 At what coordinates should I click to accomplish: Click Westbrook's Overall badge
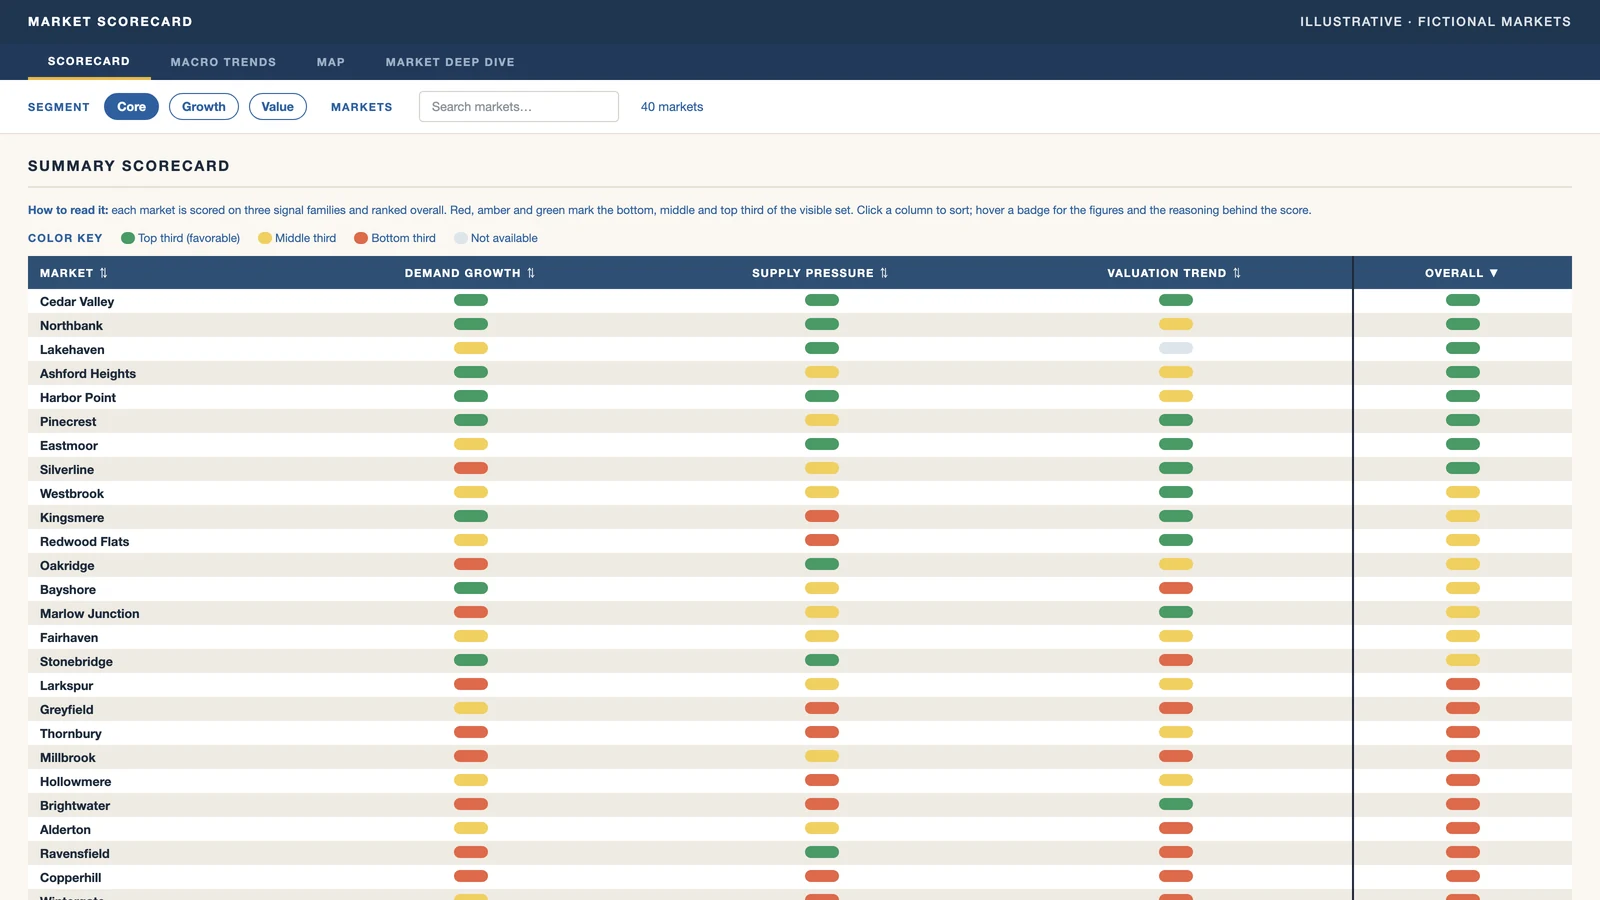point(1463,492)
